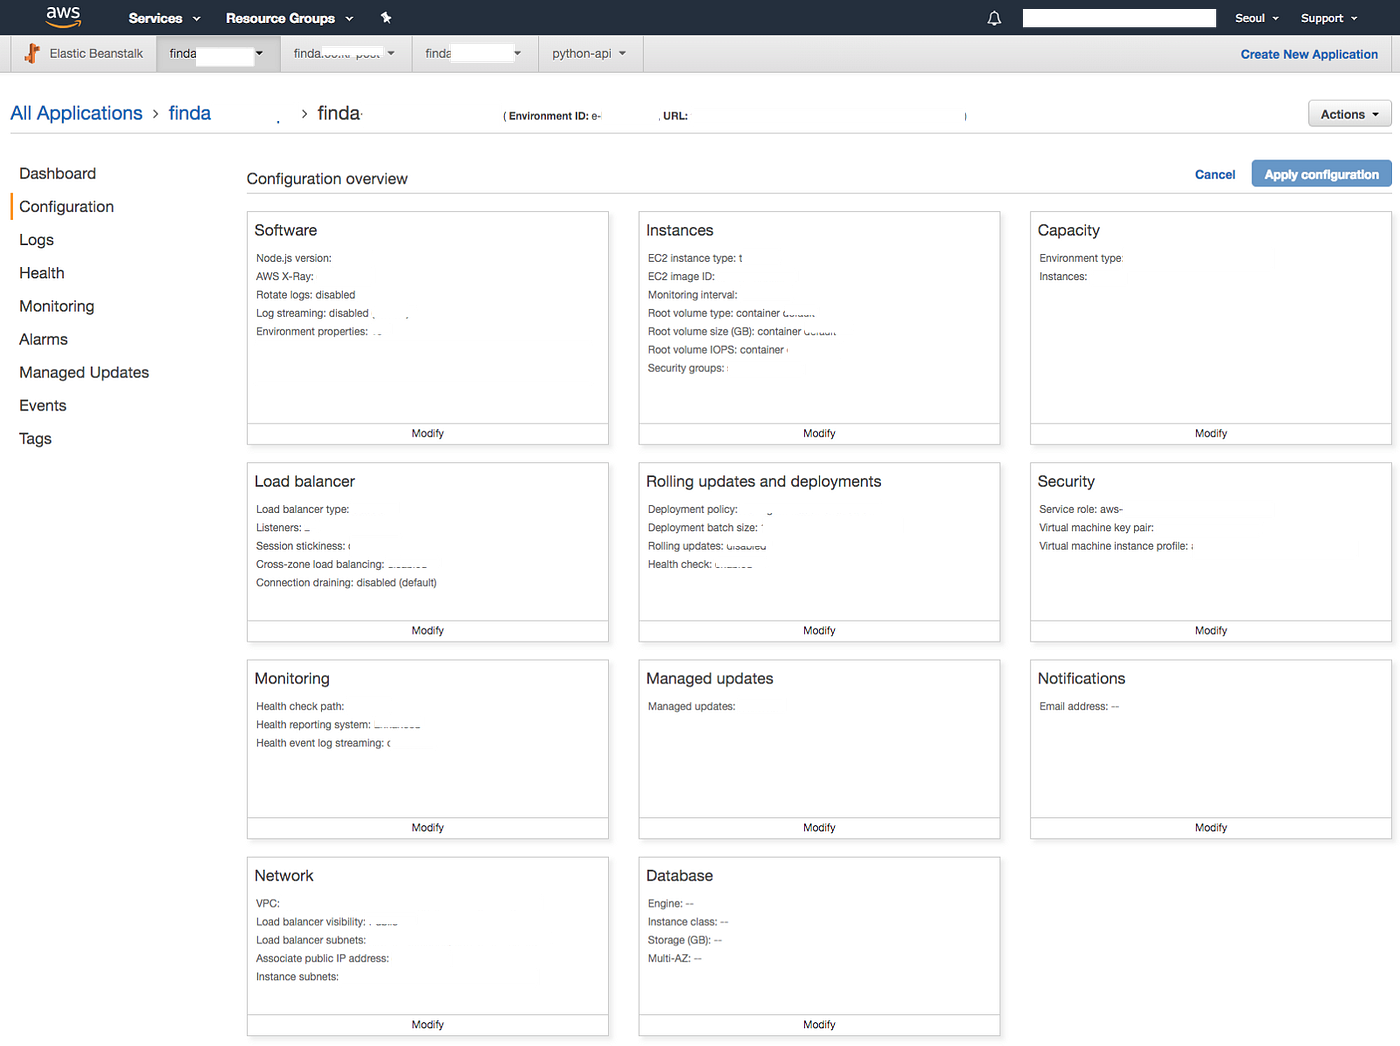Click the Elastic Beanstalk tab label
The image size is (1400, 1046).
(96, 54)
